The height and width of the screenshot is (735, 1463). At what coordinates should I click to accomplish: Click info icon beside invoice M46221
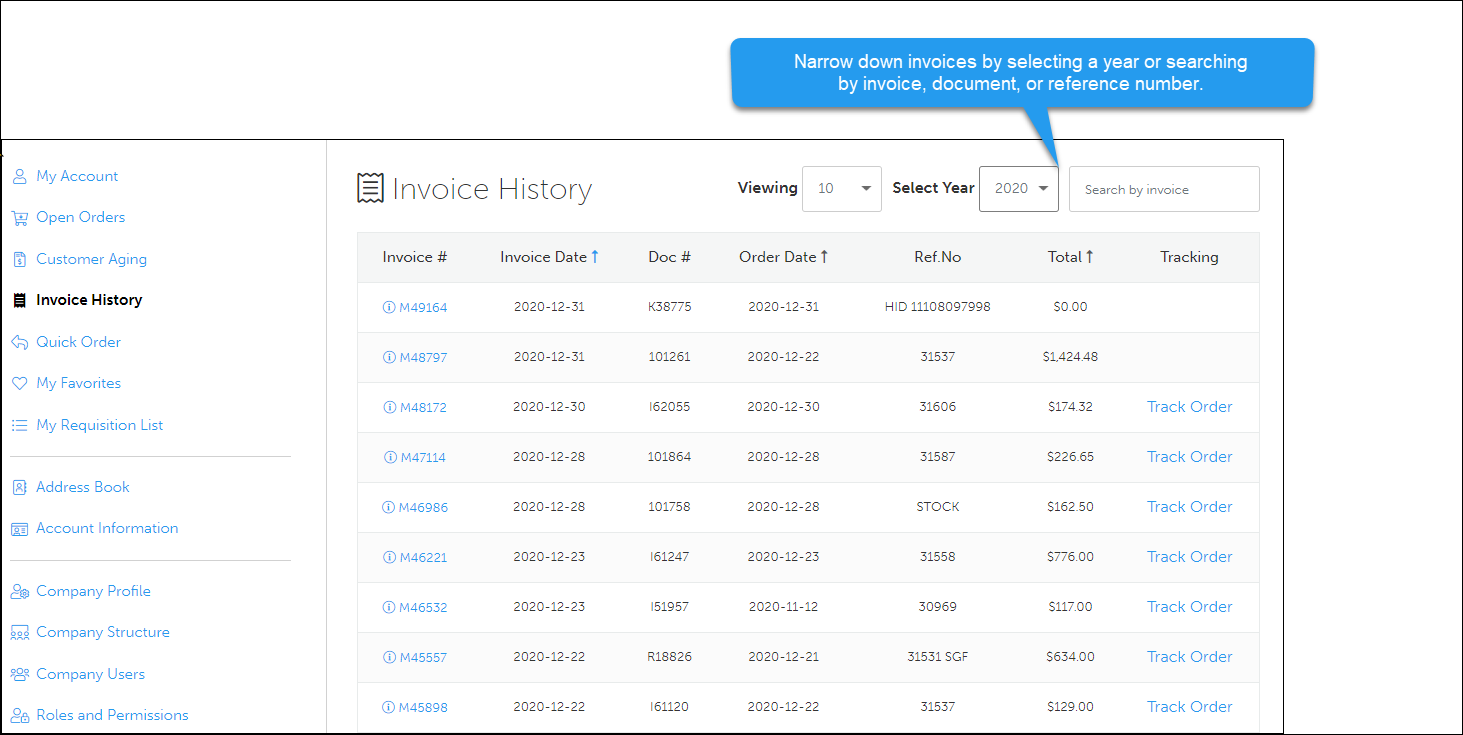[x=389, y=557]
